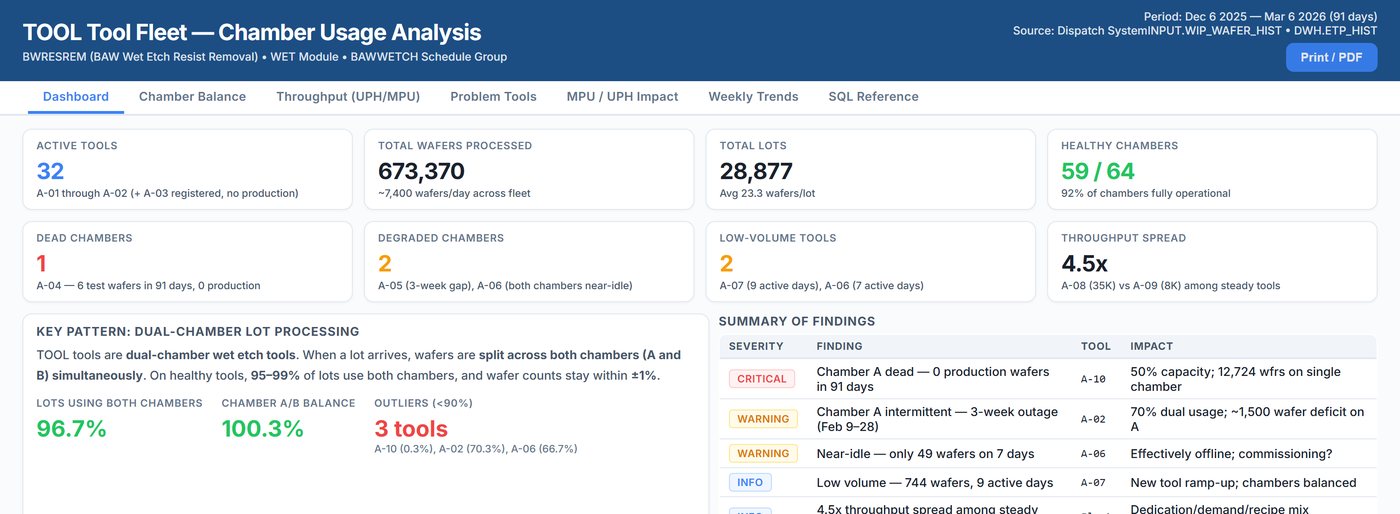Click the TOOL column header
This screenshot has width=1400, height=514.
click(1096, 346)
